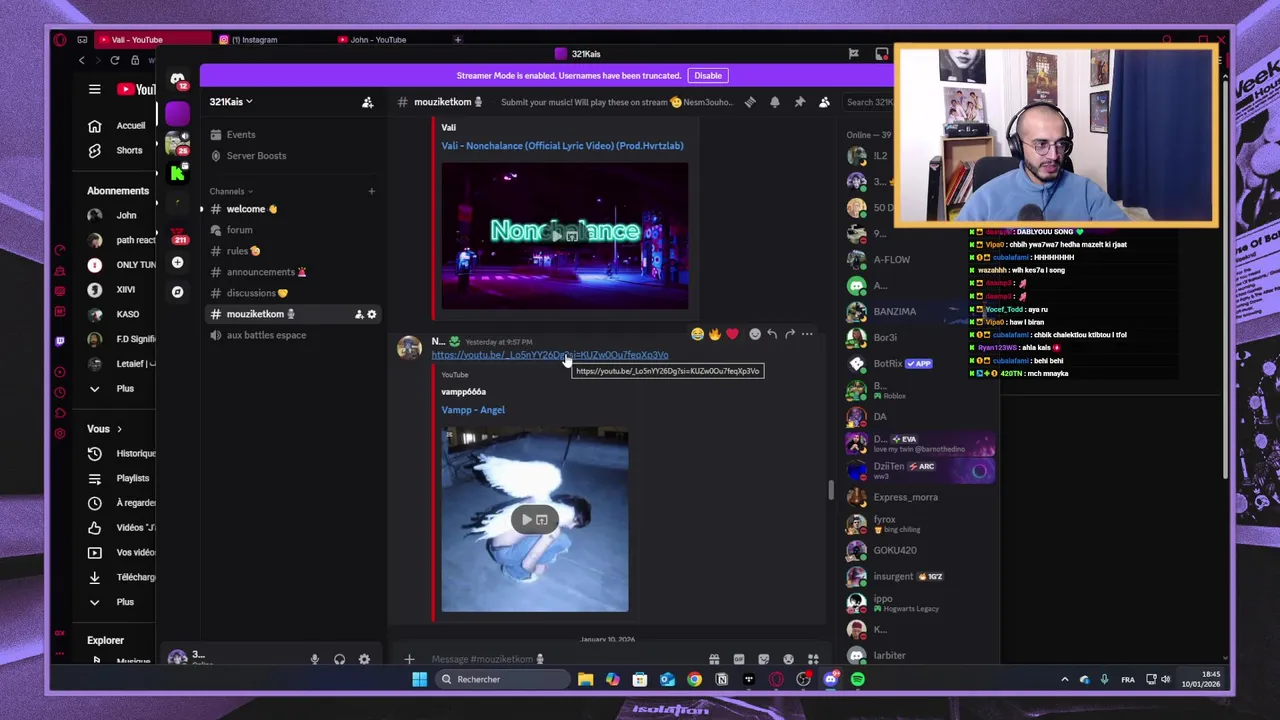Open Discord user settings gear

(364, 659)
